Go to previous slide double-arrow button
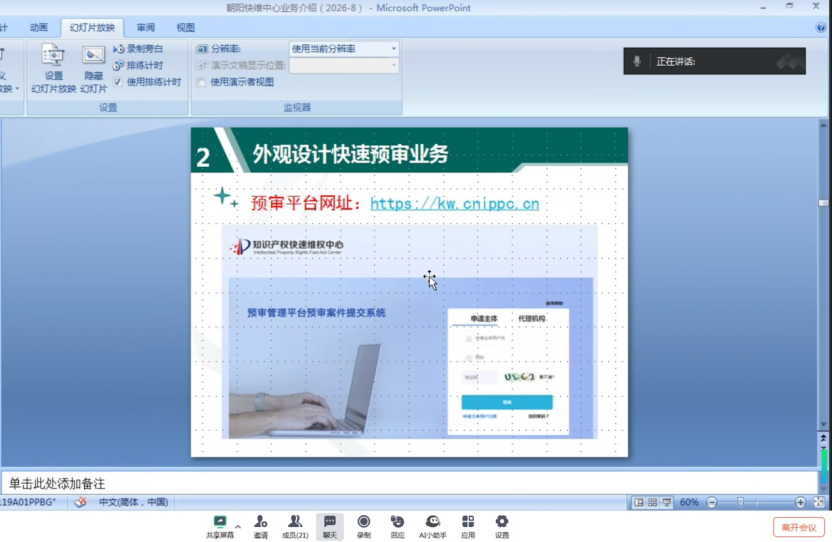The image size is (832, 542). 823,438
